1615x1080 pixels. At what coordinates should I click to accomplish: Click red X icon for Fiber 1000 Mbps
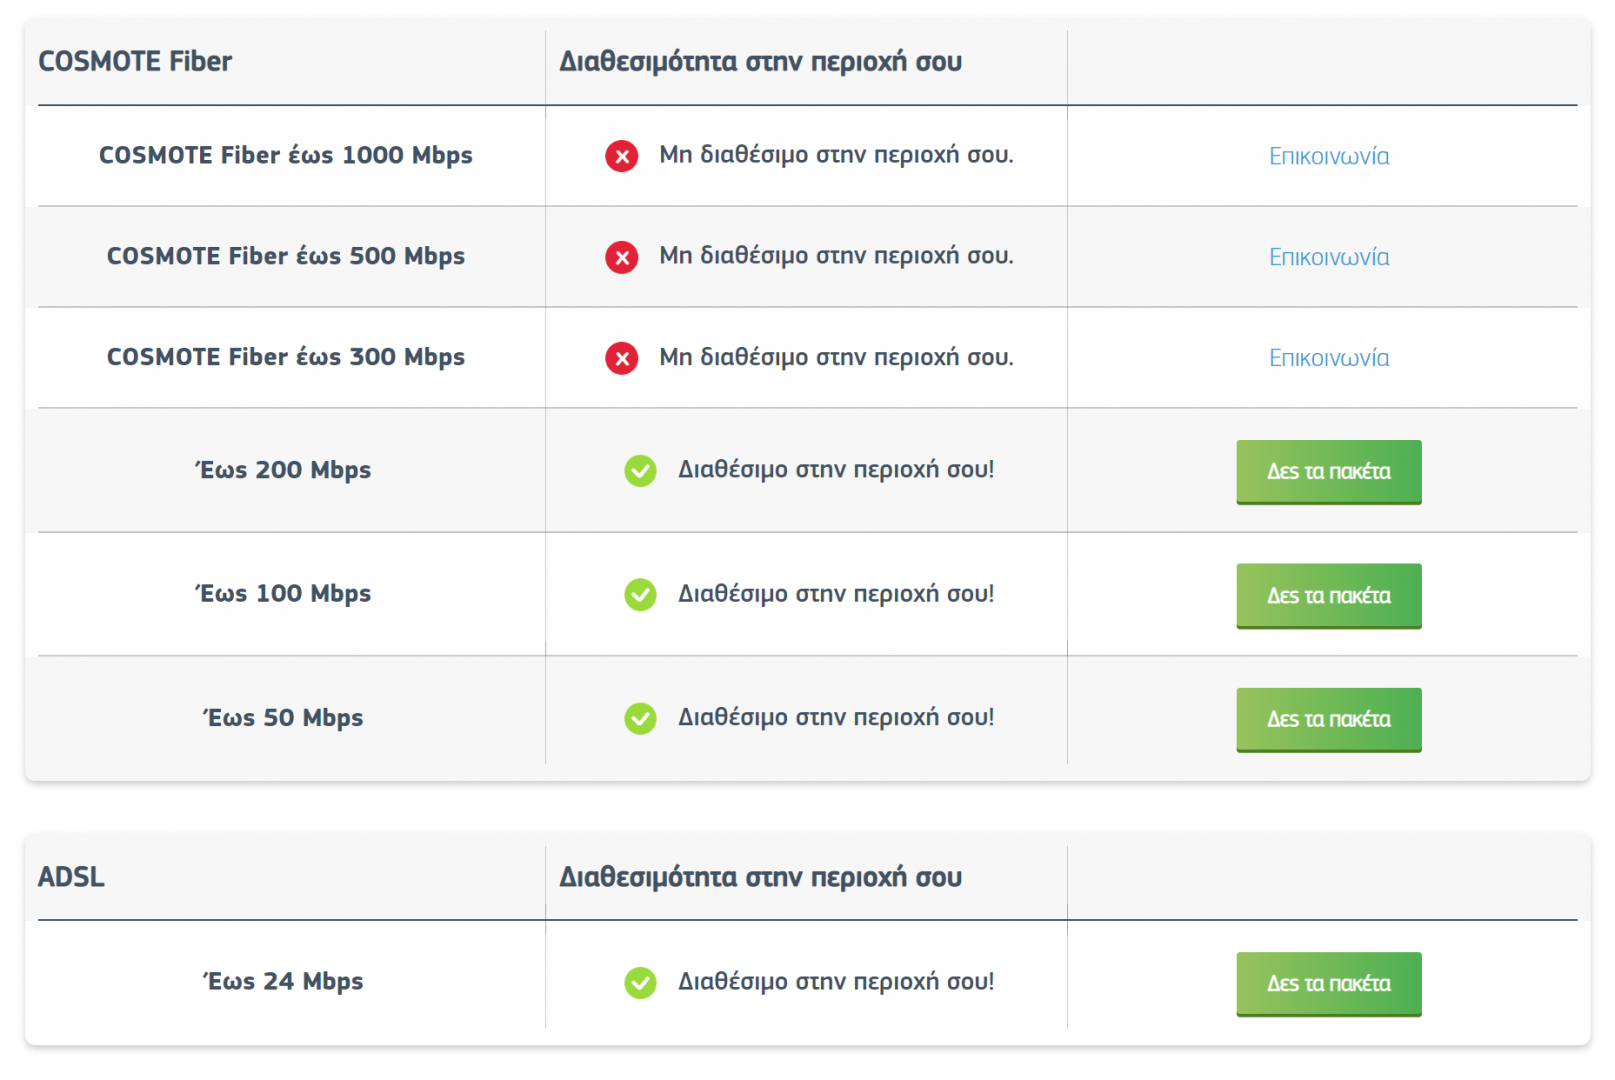[621, 156]
